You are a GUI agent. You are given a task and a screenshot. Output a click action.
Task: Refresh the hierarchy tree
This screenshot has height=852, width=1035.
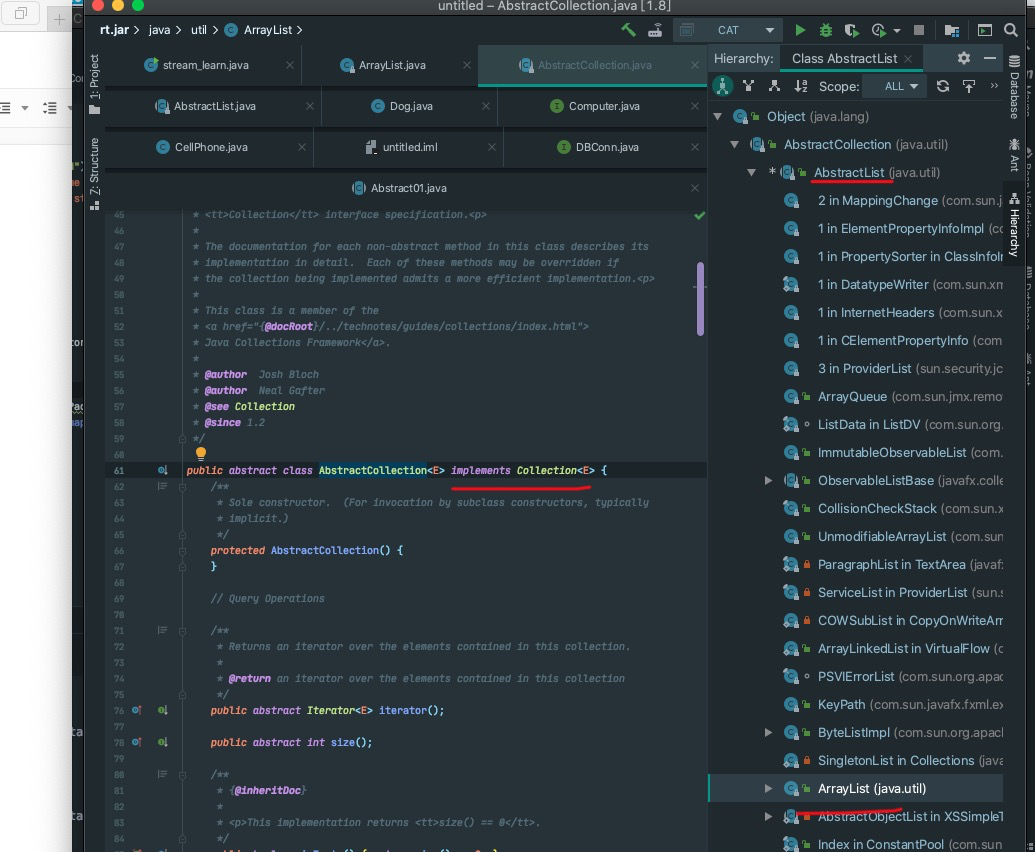pos(943,86)
